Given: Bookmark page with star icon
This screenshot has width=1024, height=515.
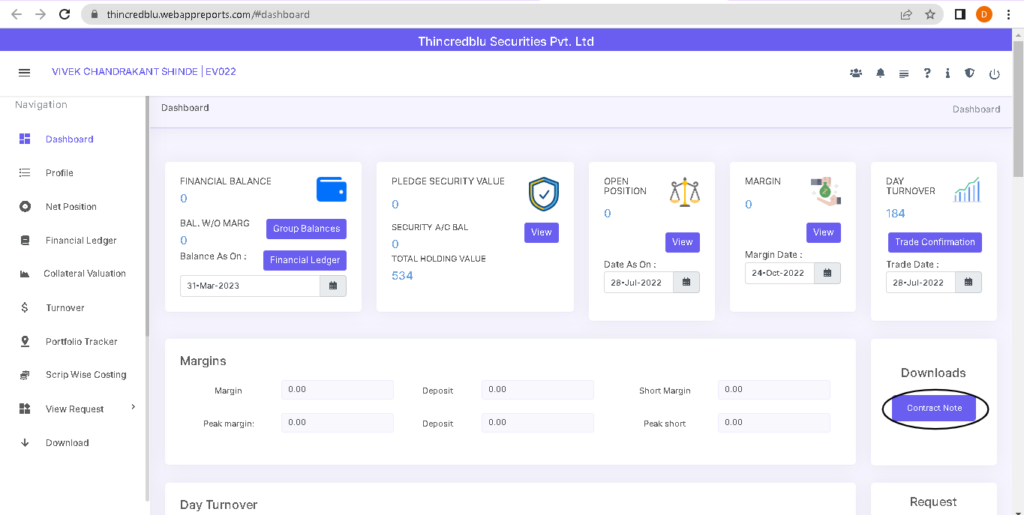Looking at the screenshot, I should point(930,14).
